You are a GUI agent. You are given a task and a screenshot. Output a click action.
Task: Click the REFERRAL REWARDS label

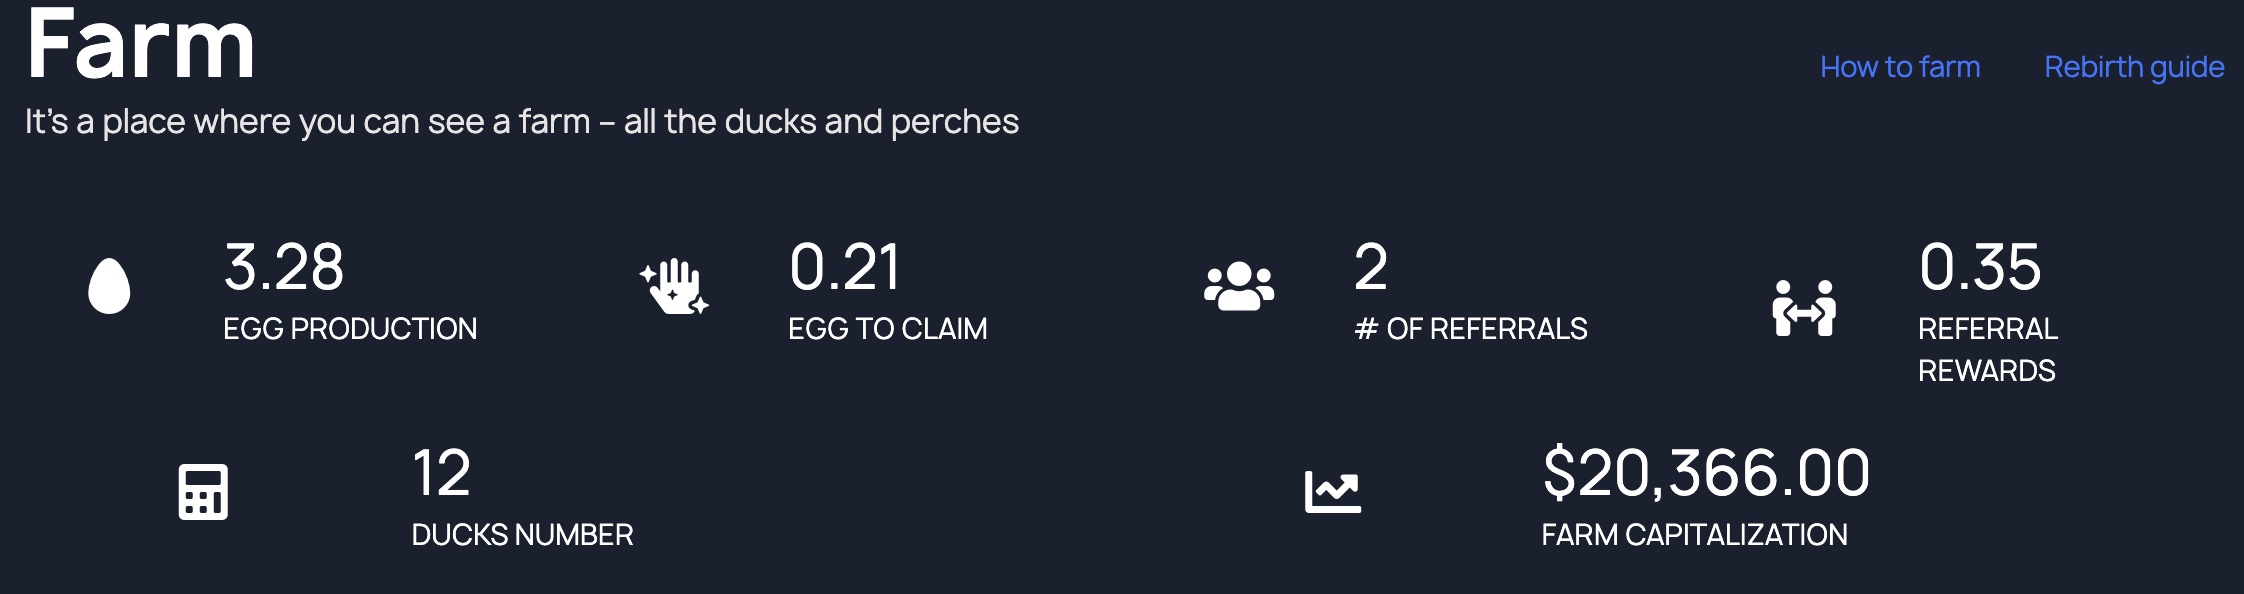1987,350
